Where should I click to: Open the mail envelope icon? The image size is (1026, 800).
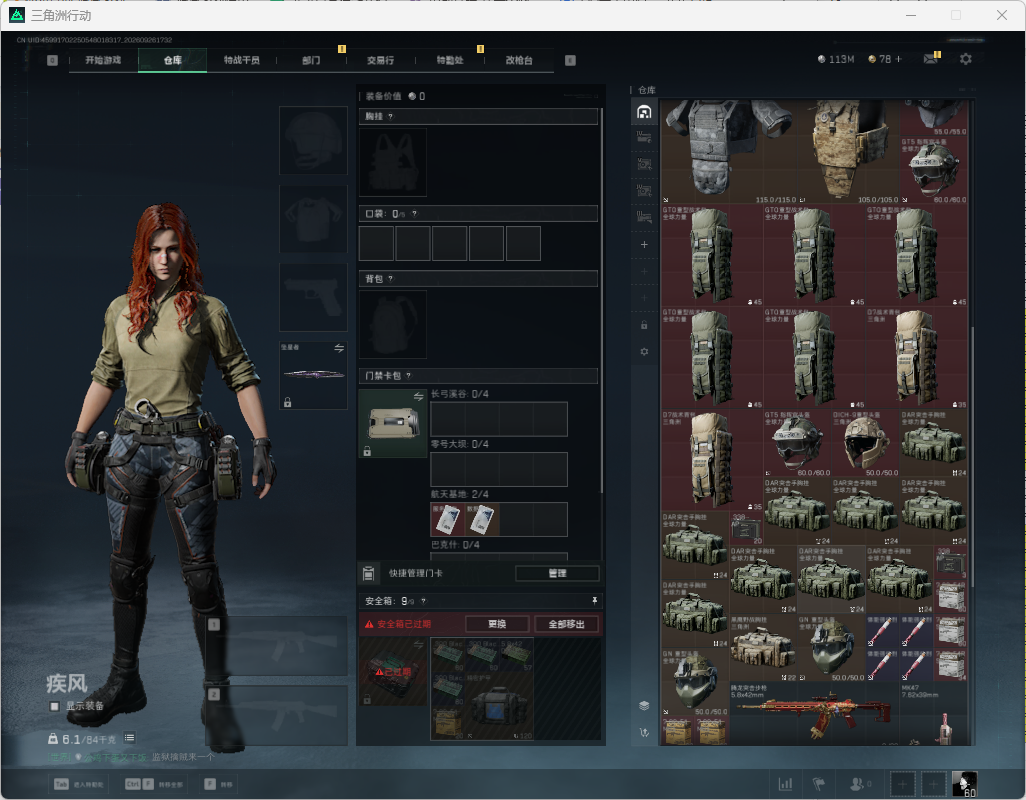pyautogui.click(x=930, y=59)
